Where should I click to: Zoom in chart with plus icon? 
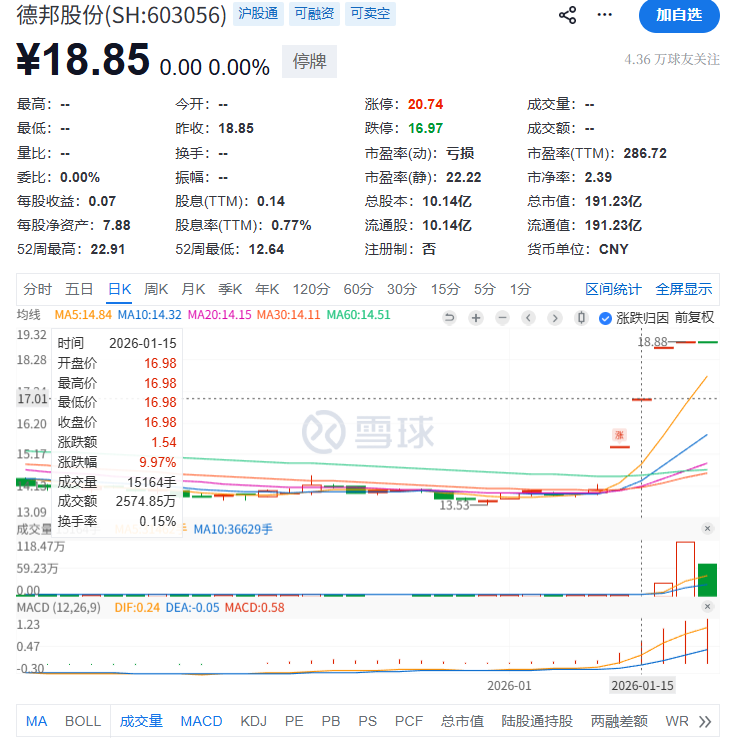tap(476, 317)
